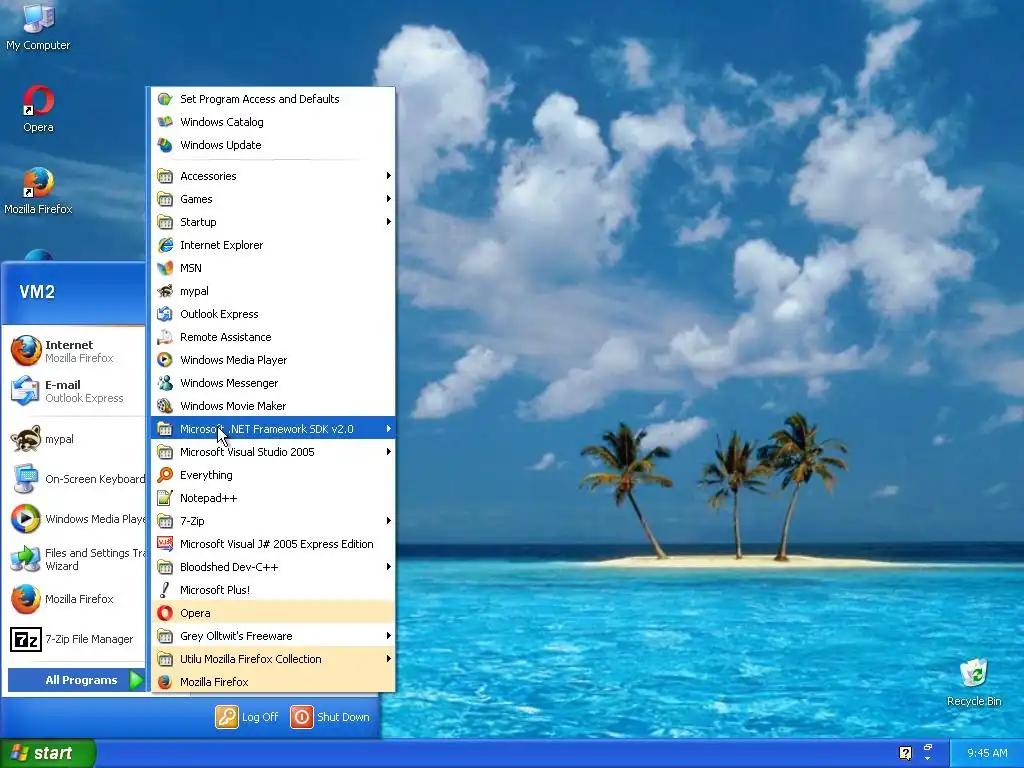
Task: Expand the Startup submenu arrow
Action: click(389, 221)
